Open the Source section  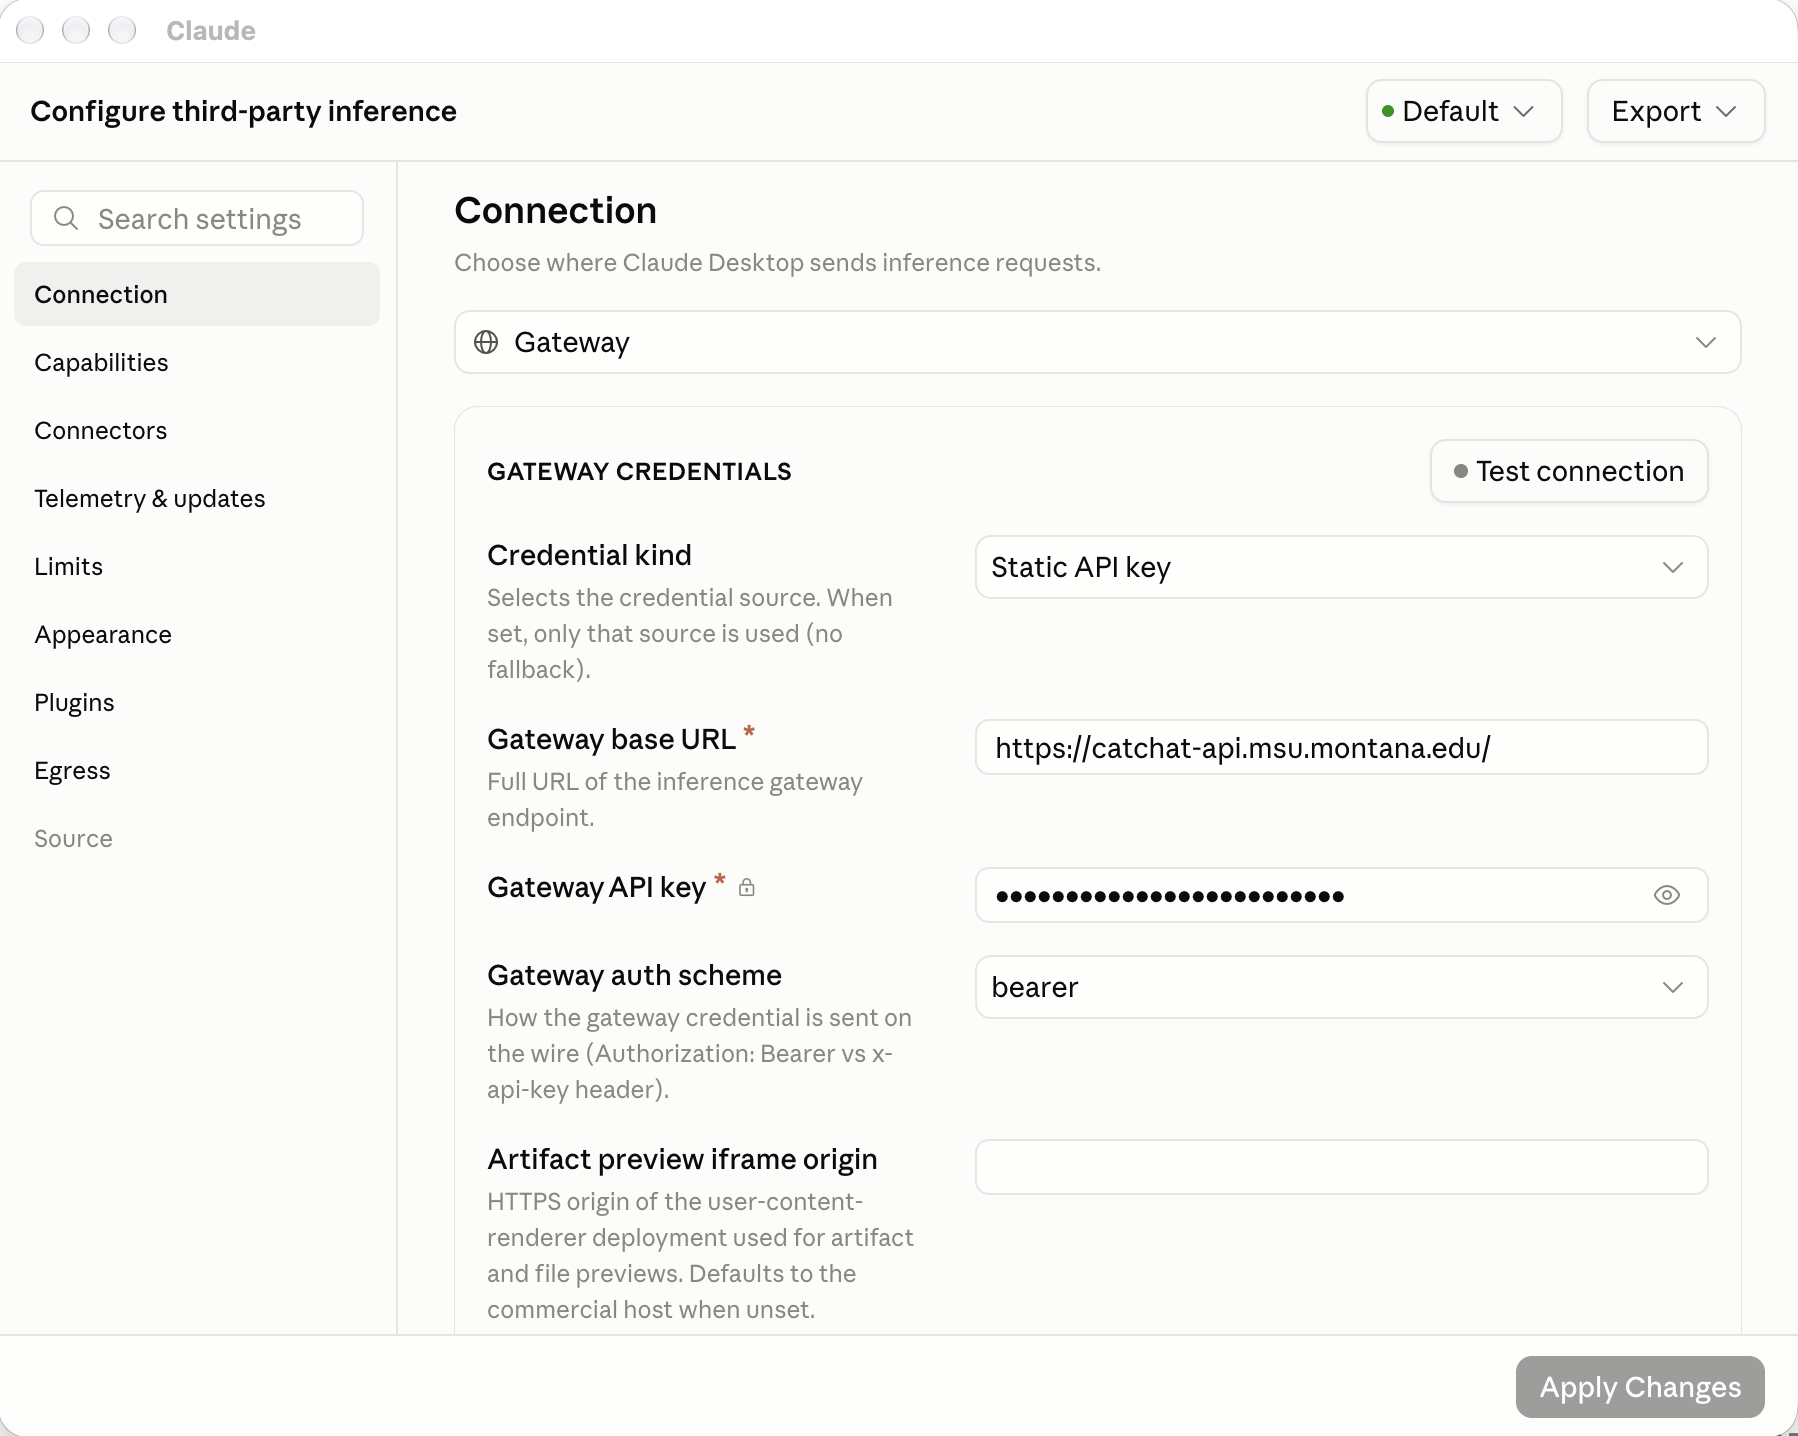click(x=197, y=838)
